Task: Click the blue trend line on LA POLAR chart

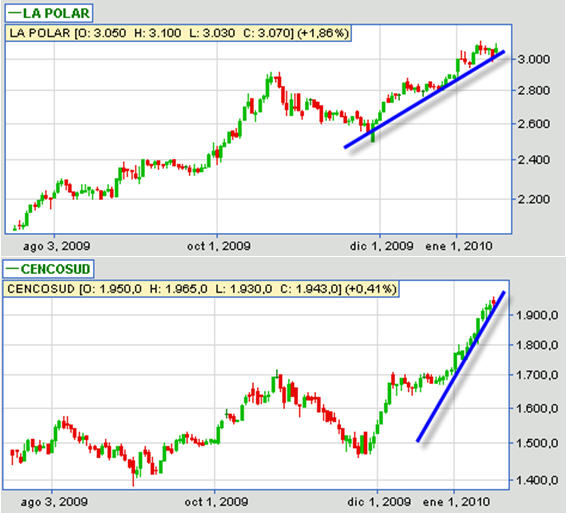Action: click(x=424, y=99)
